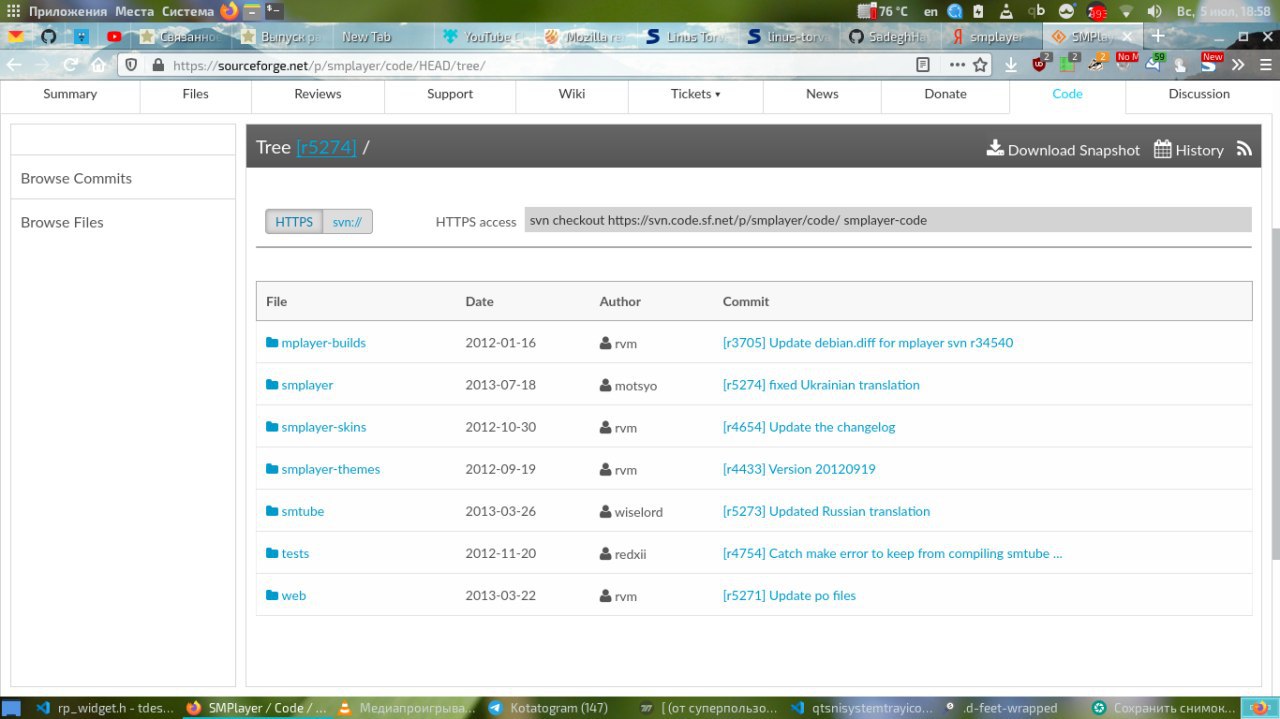Screen dimensions: 1280x719
Task: Open Browse Files in sidebar
Action: [62, 222]
